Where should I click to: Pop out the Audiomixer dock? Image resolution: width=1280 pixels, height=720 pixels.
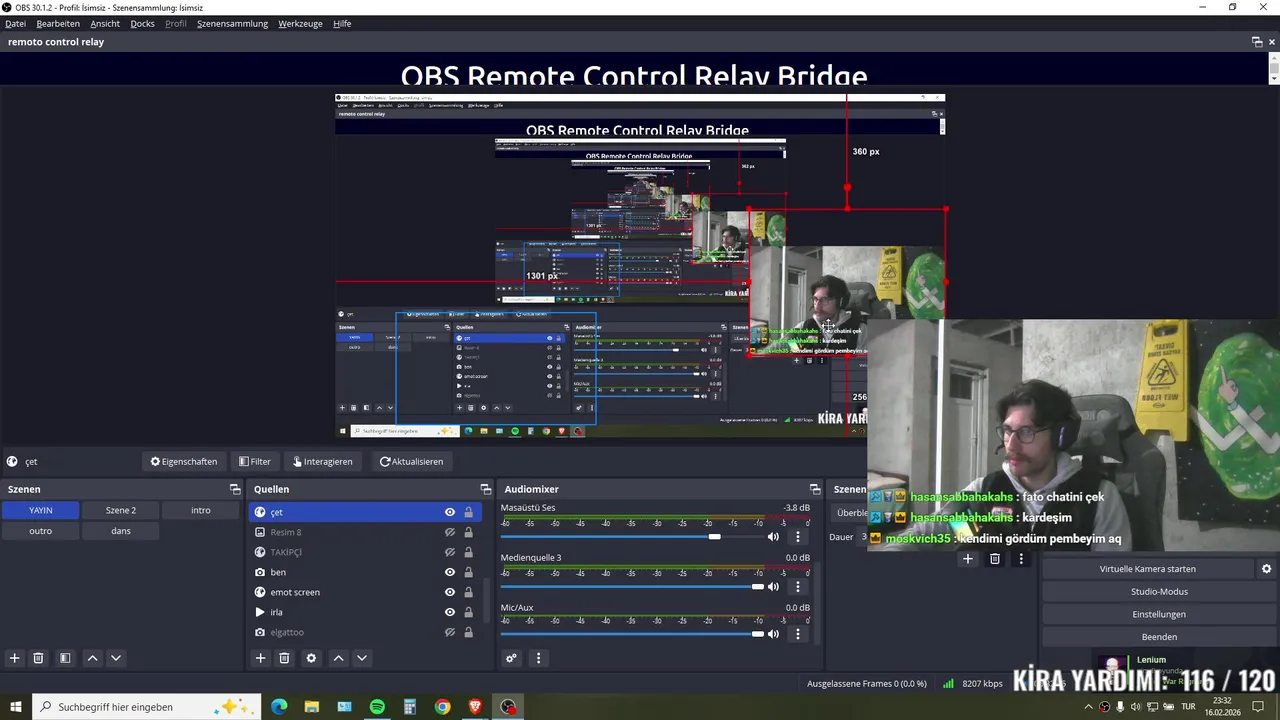tap(815, 489)
